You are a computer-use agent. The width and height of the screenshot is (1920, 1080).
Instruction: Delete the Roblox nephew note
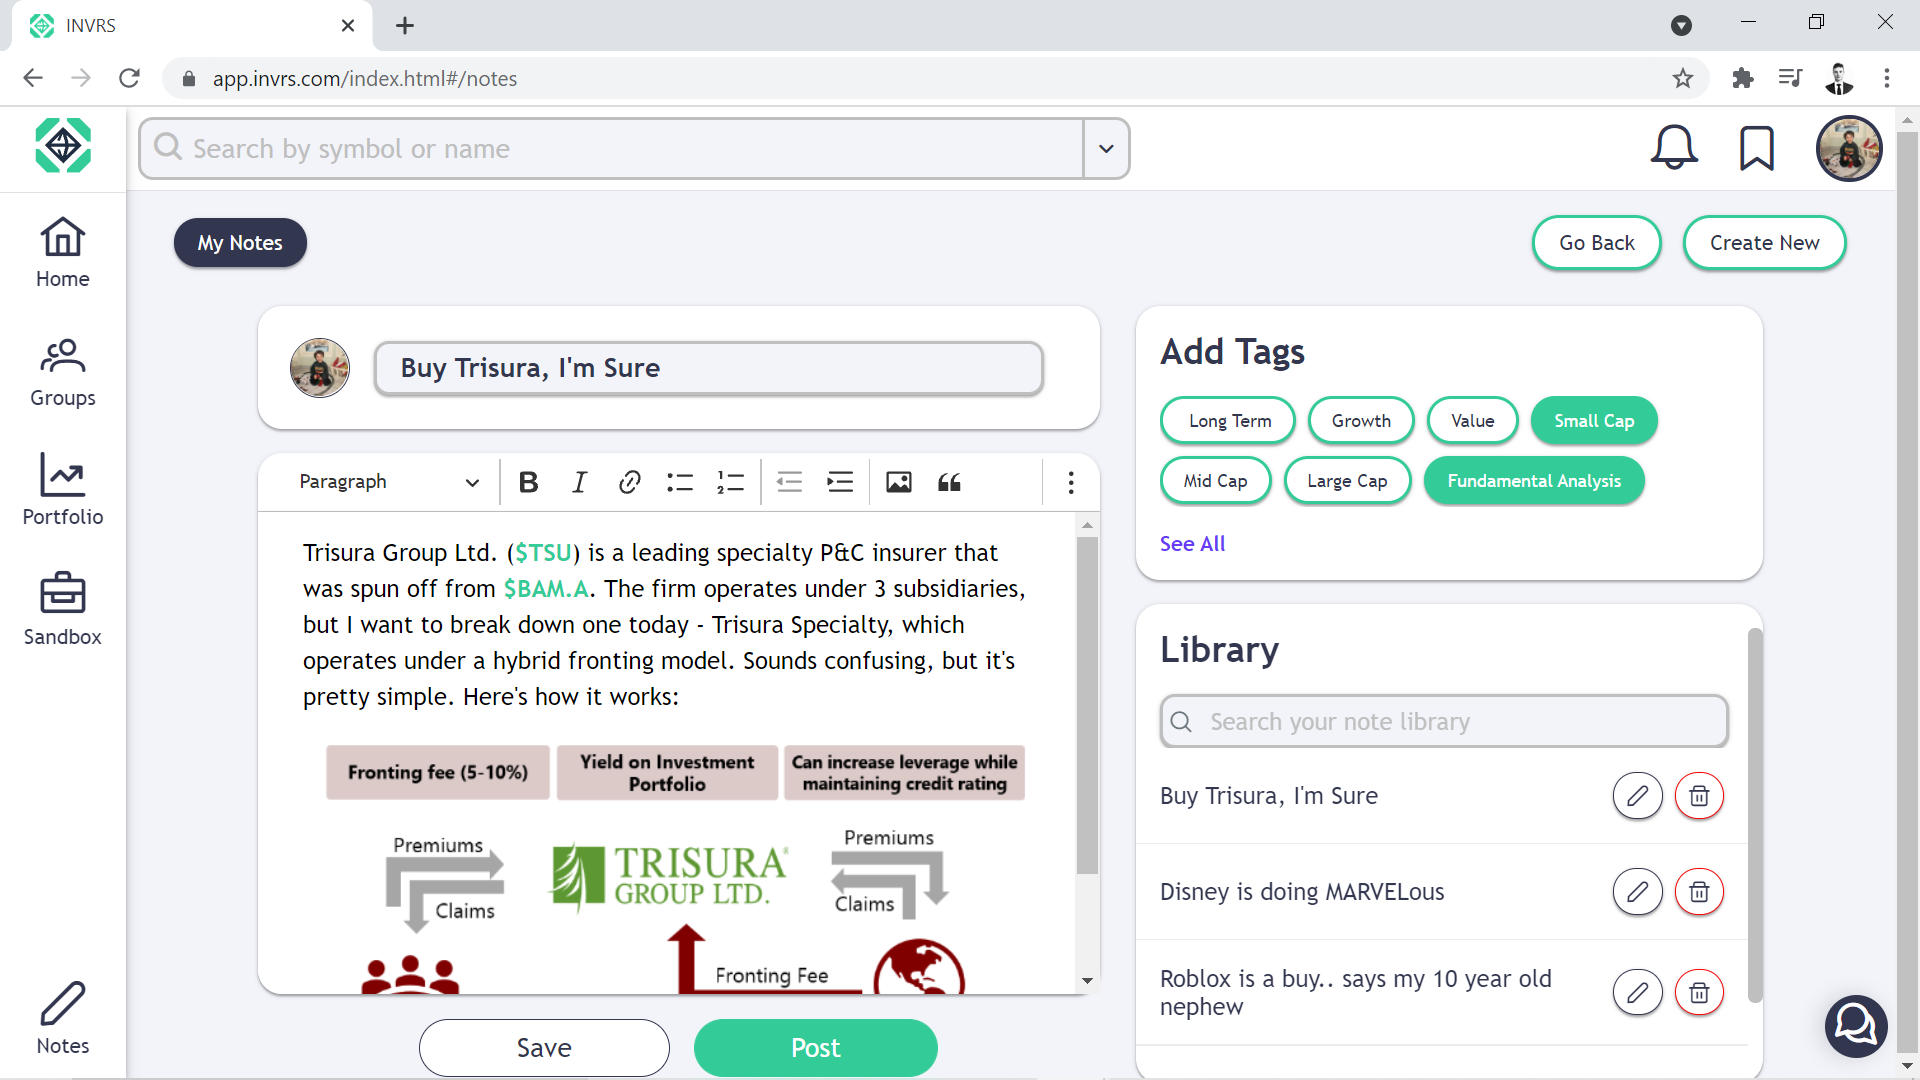coord(1699,993)
